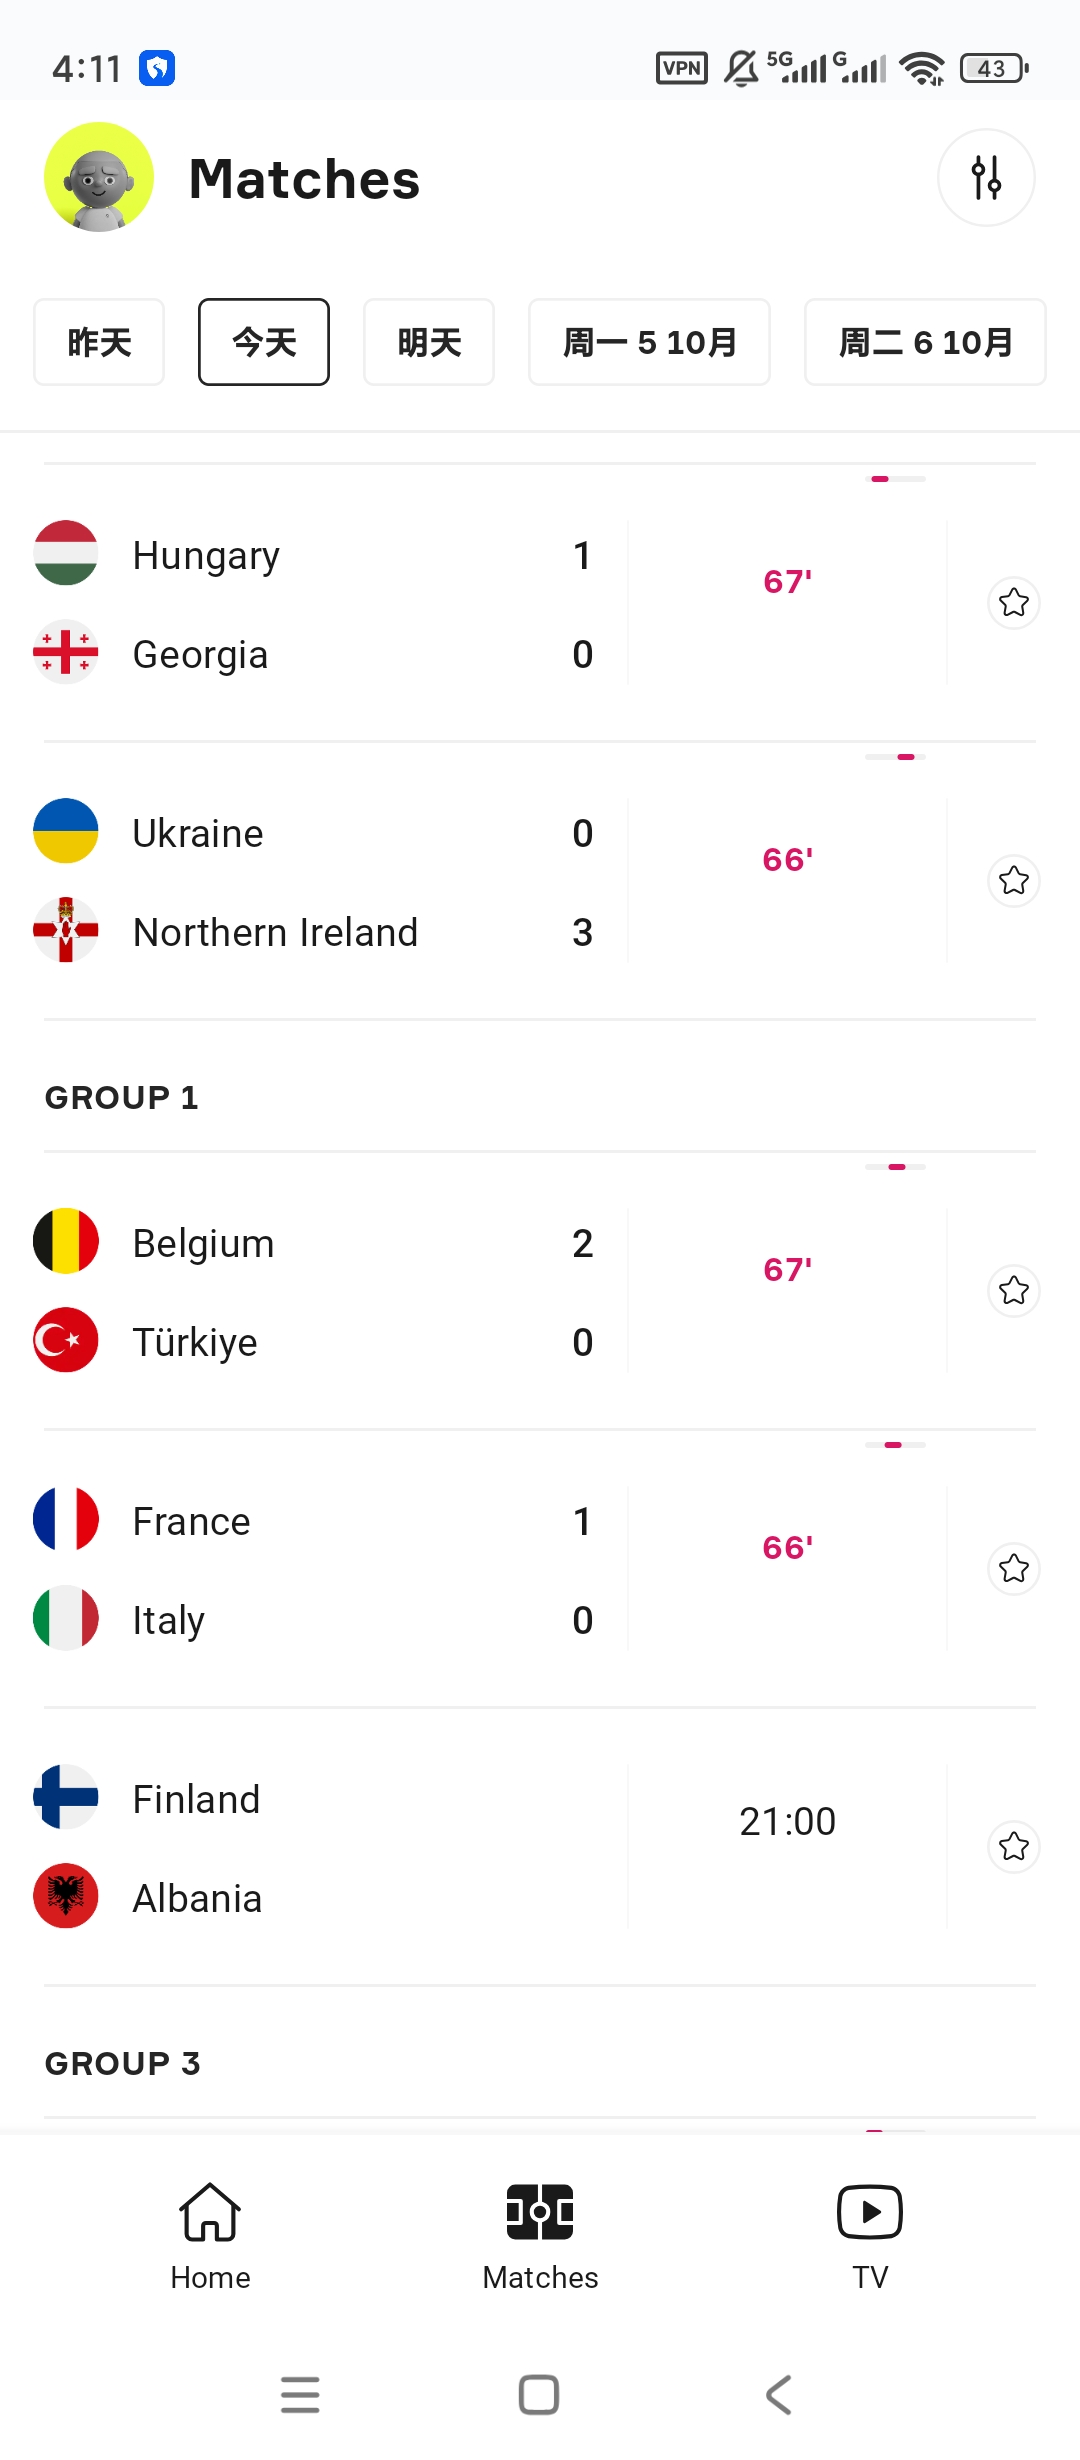Star the Ukraine vs Northern Ireland match
The width and height of the screenshot is (1080, 2460).
[x=1014, y=880]
